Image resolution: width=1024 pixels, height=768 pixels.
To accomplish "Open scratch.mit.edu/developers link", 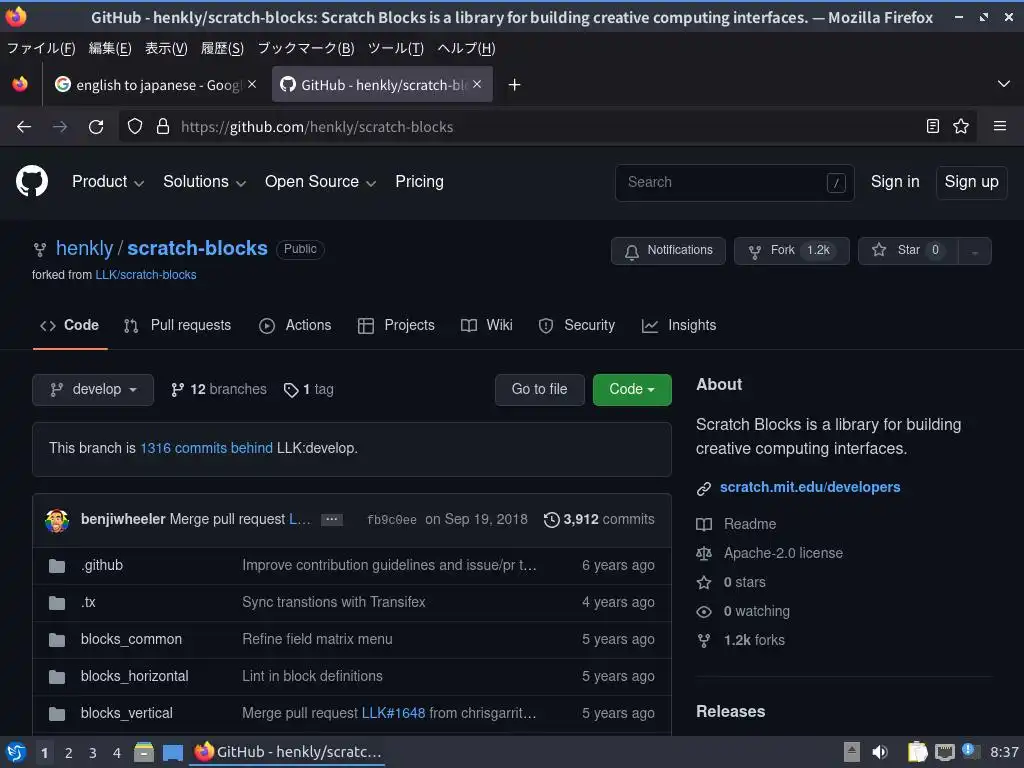I will tap(810, 487).
